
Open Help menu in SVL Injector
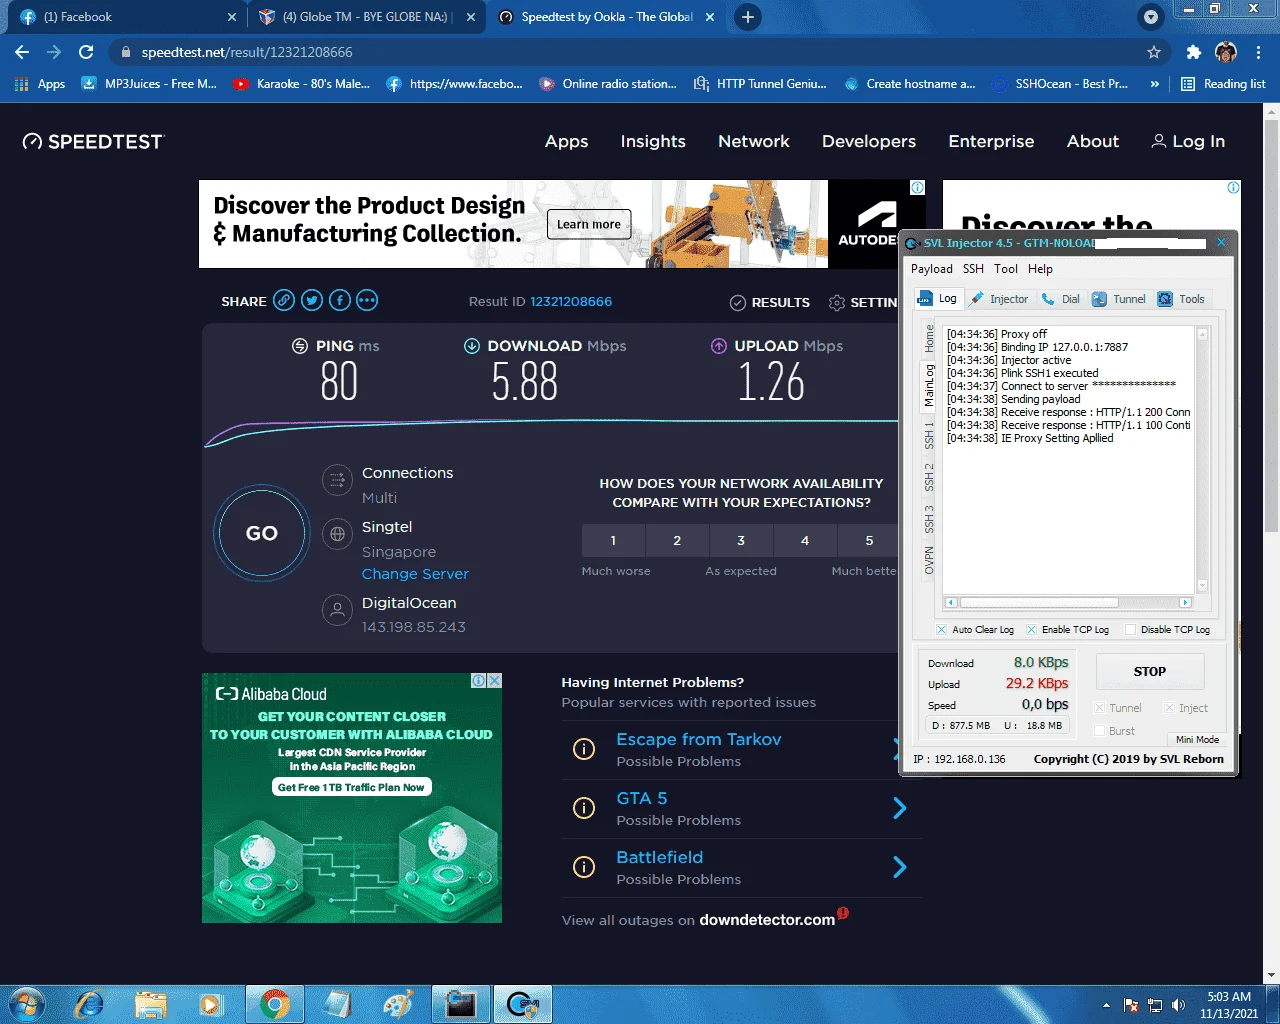click(1040, 269)
